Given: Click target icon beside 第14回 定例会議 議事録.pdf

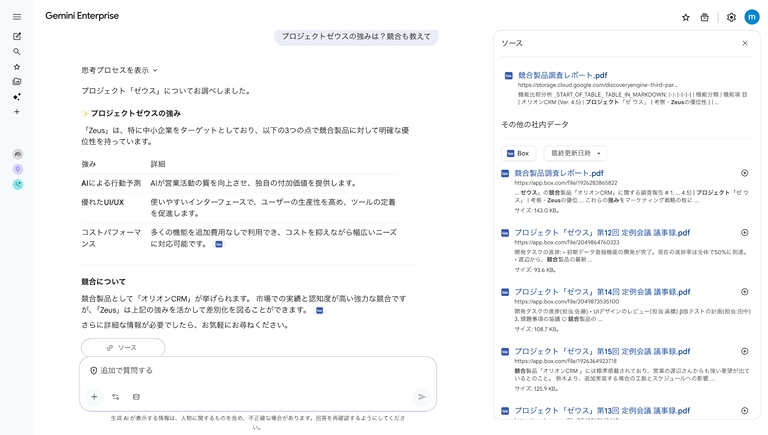Looking at the screenshot, I should (744, 292).
